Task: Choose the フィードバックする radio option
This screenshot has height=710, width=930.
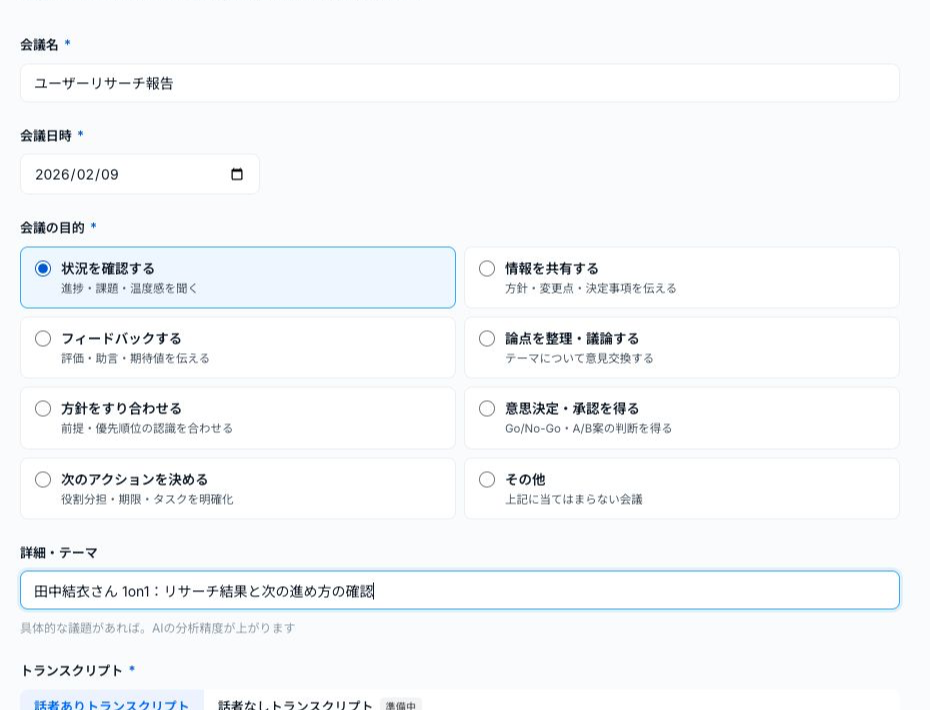Action: click(43, 339)
